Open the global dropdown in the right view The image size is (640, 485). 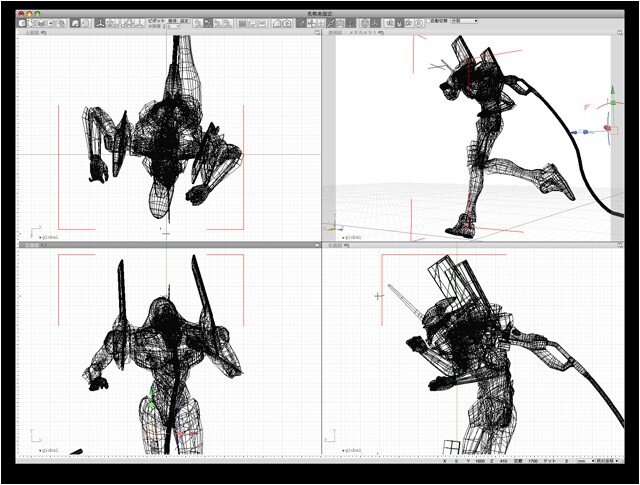pos(351,450)
